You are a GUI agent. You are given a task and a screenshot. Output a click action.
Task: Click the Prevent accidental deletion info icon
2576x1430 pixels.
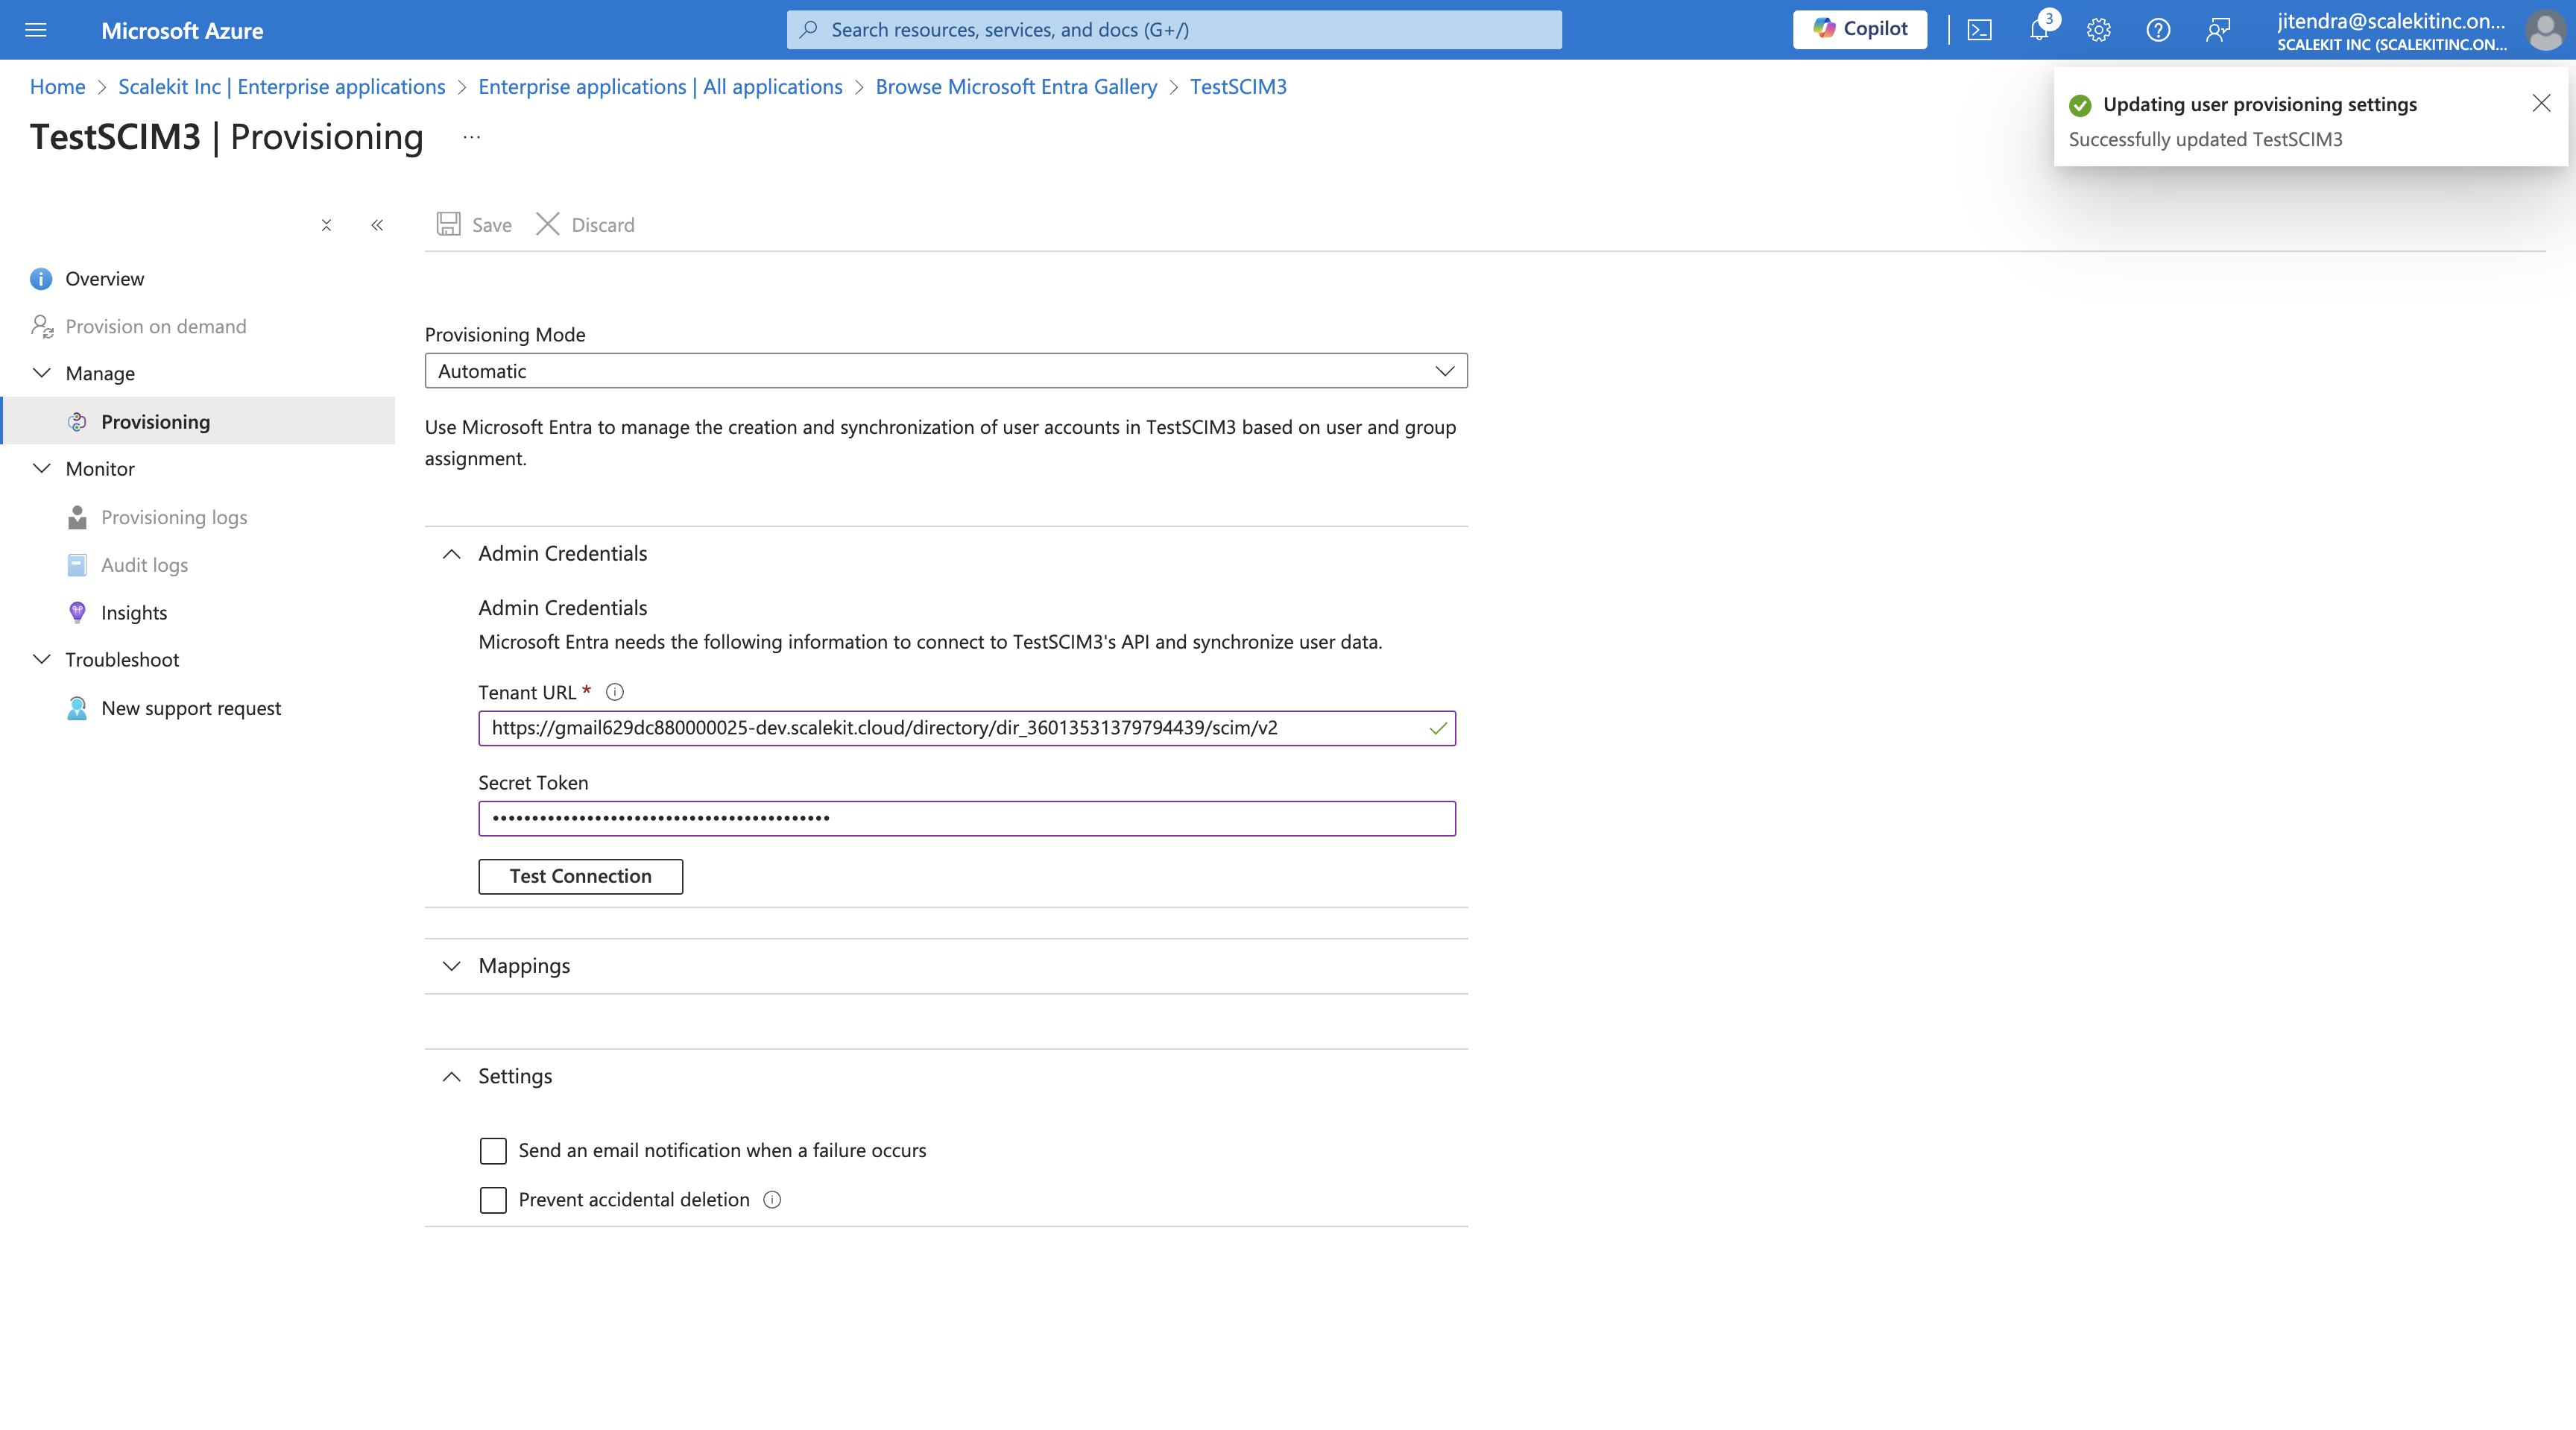pos(772,1199)
